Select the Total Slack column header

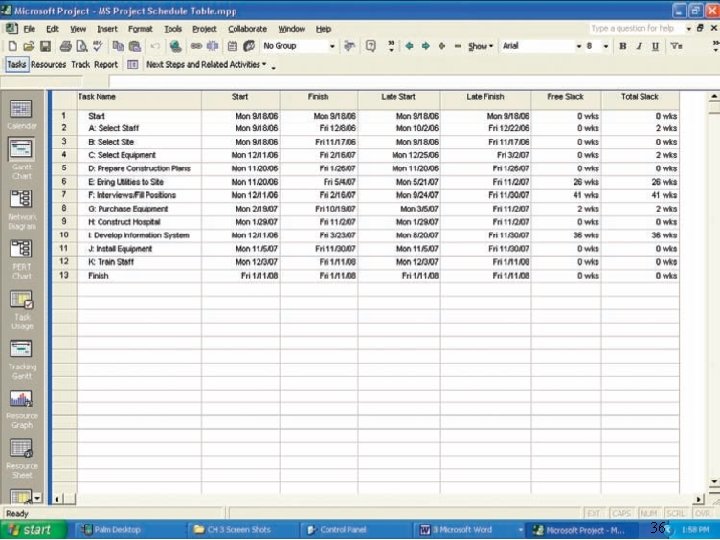point(640,97)
